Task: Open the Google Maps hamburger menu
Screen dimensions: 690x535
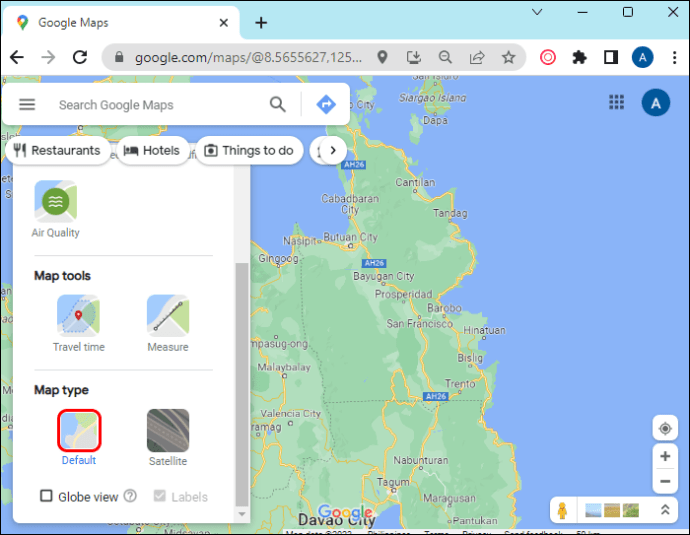Action: (x=27, y=104)
